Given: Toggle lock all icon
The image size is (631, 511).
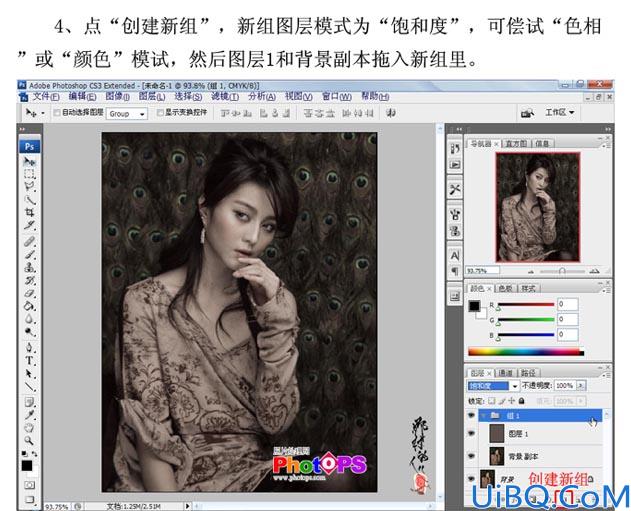Looking at the screenshot, I should pyautogui.click(x=522, y=401).
